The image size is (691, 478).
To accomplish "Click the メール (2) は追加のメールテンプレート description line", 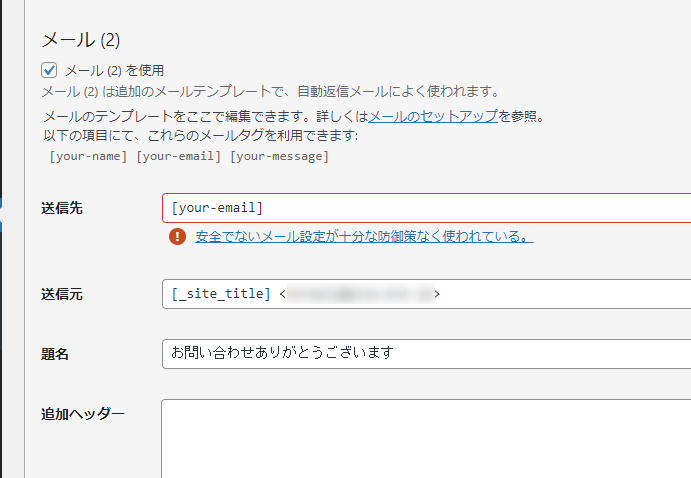I will click(270, 91).
